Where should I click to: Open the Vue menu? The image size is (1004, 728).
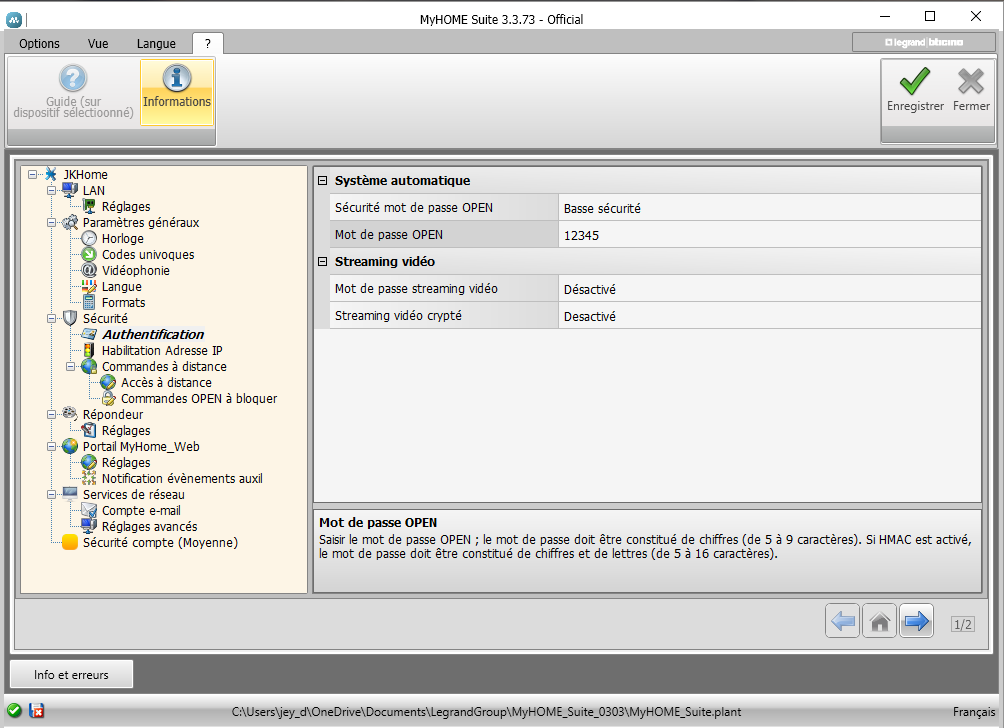pyautogui.click(x=98, y=44)
